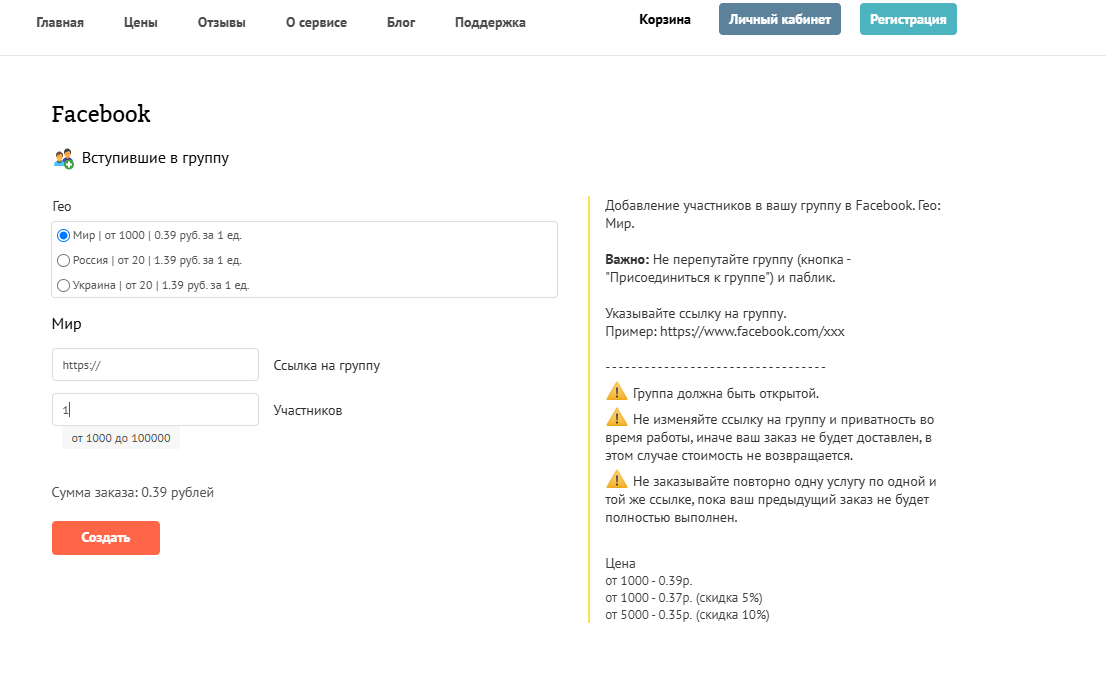Go to the Цены page
The height and width of the screenshot is (691, 1106).
pyautogui.click(x=140, y=23)
